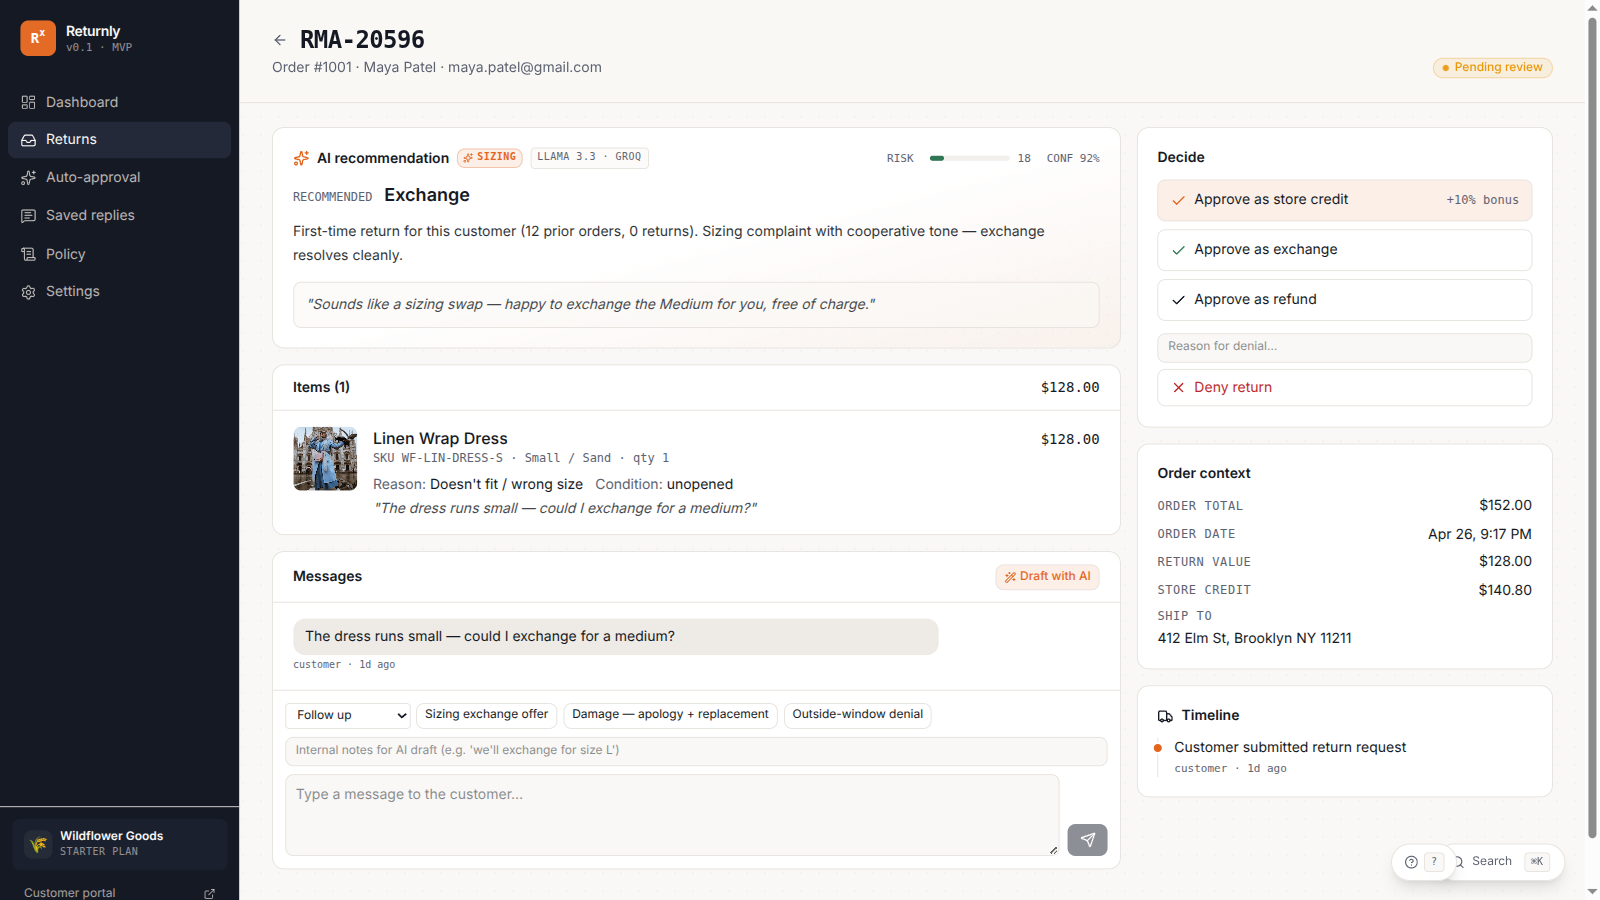The width and height of the screenshot is (1600, 900).
Task: Open Wildflower Goods Starter Plan switcher
Action: coord(120,844)
